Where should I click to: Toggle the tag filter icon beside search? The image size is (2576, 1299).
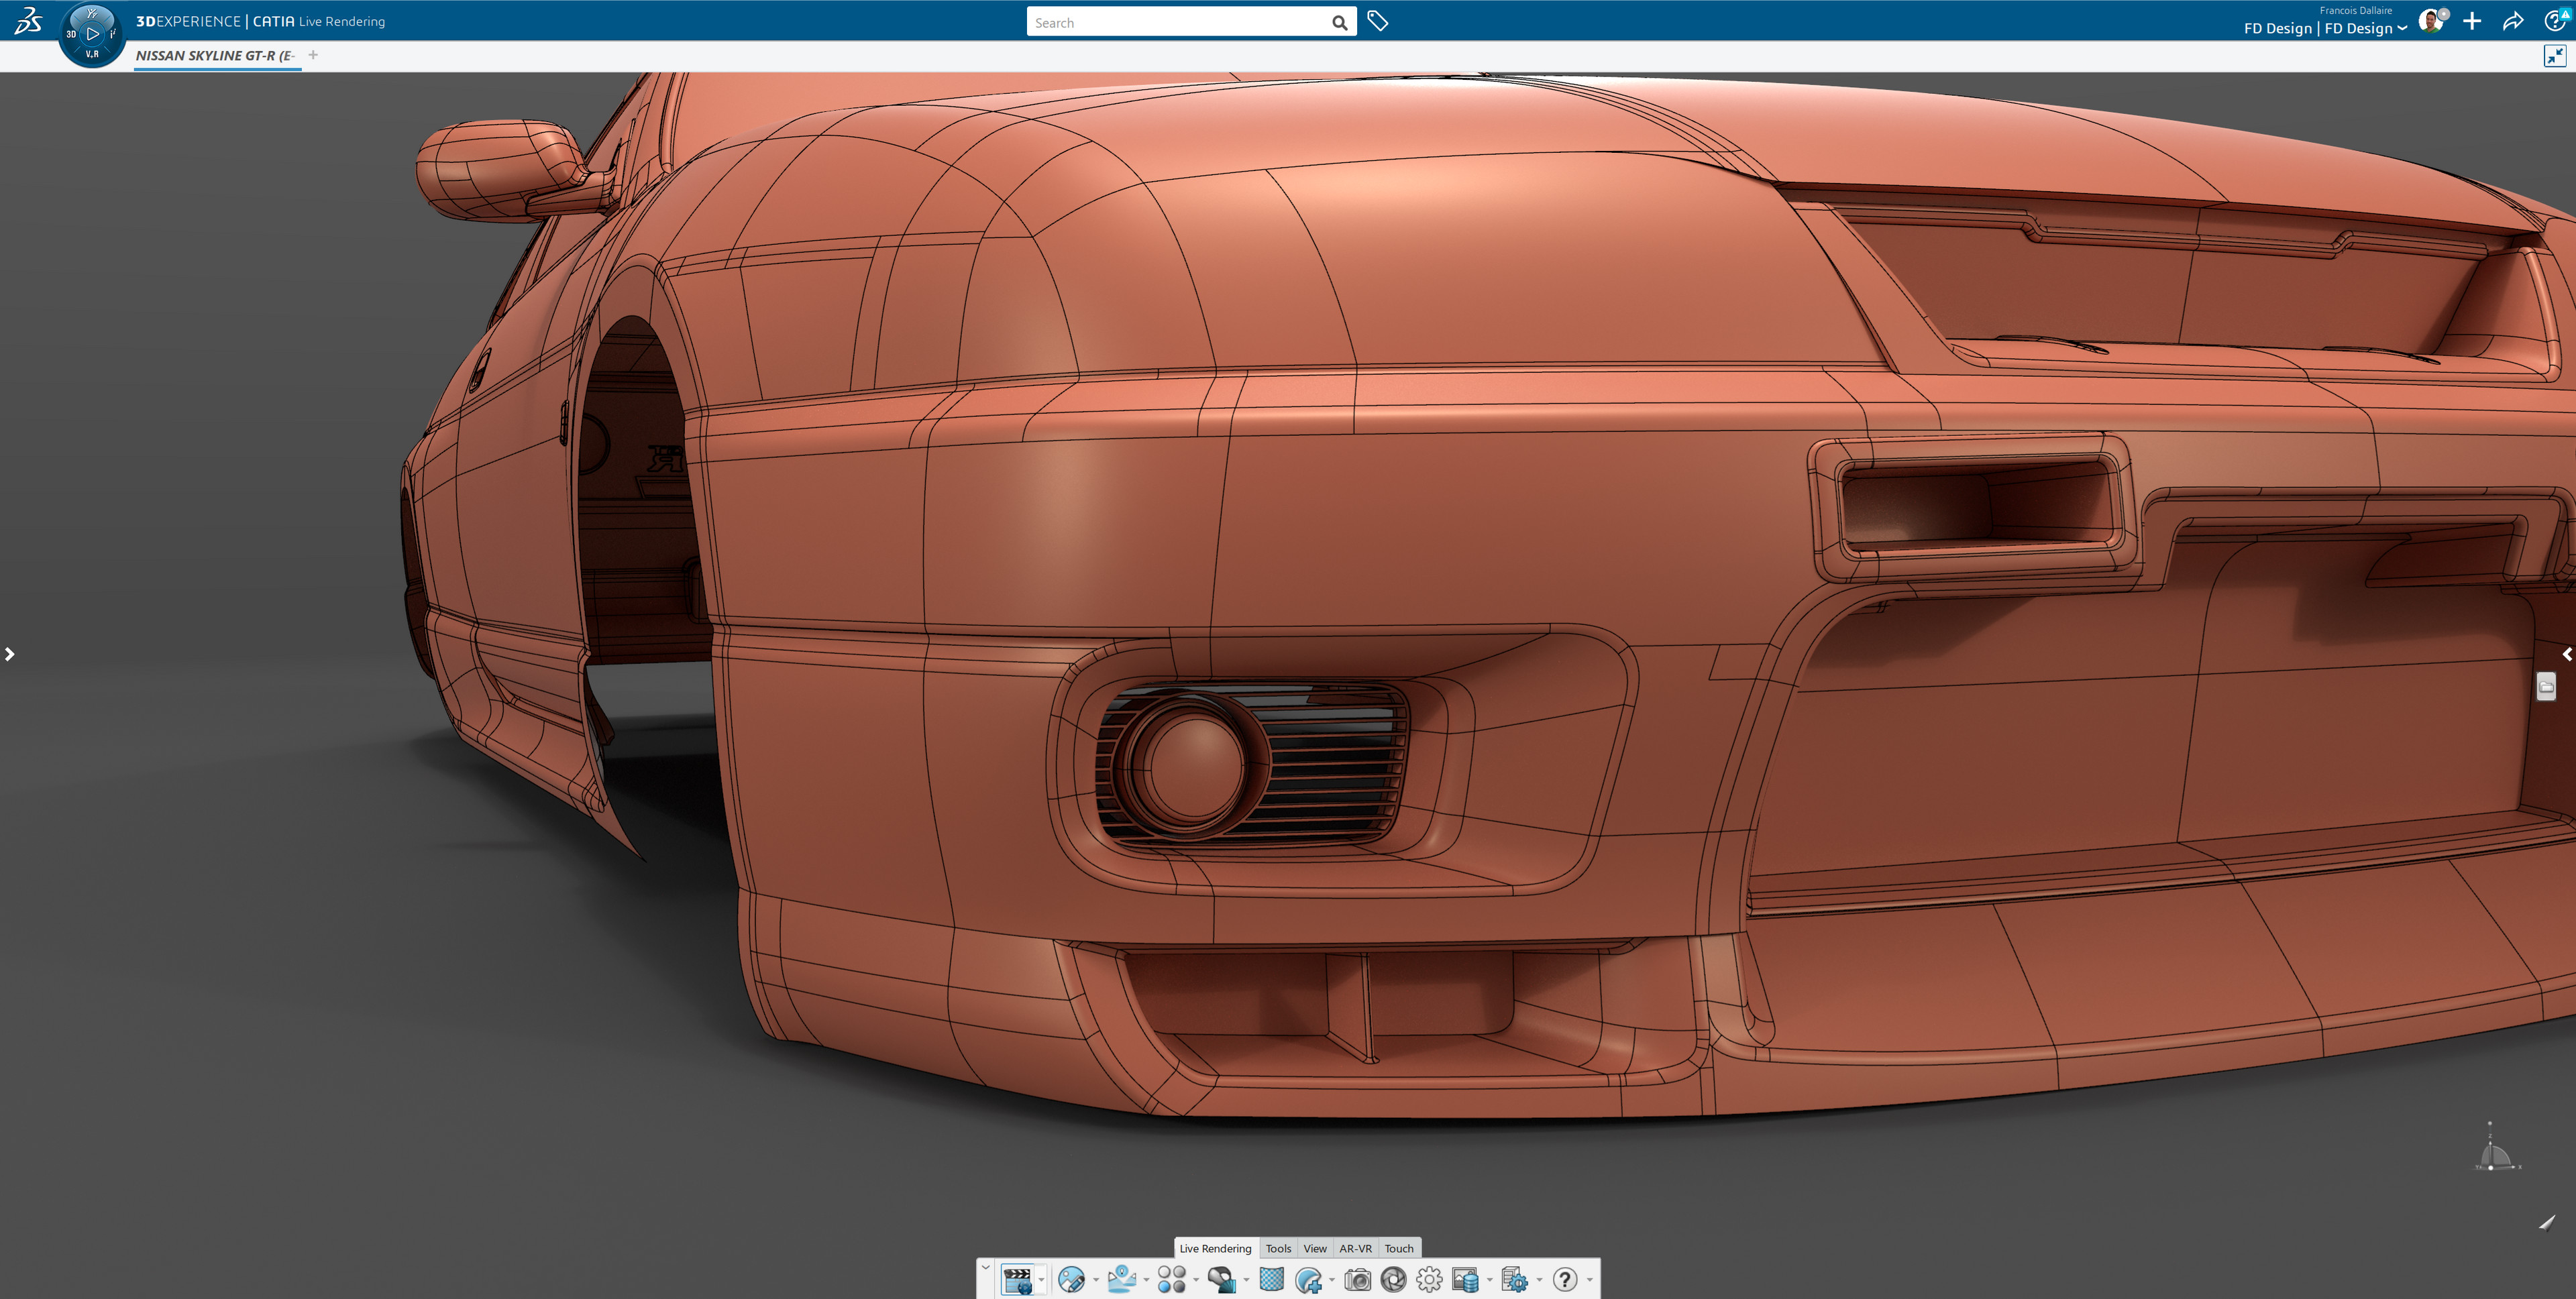tap(1377, 20)
